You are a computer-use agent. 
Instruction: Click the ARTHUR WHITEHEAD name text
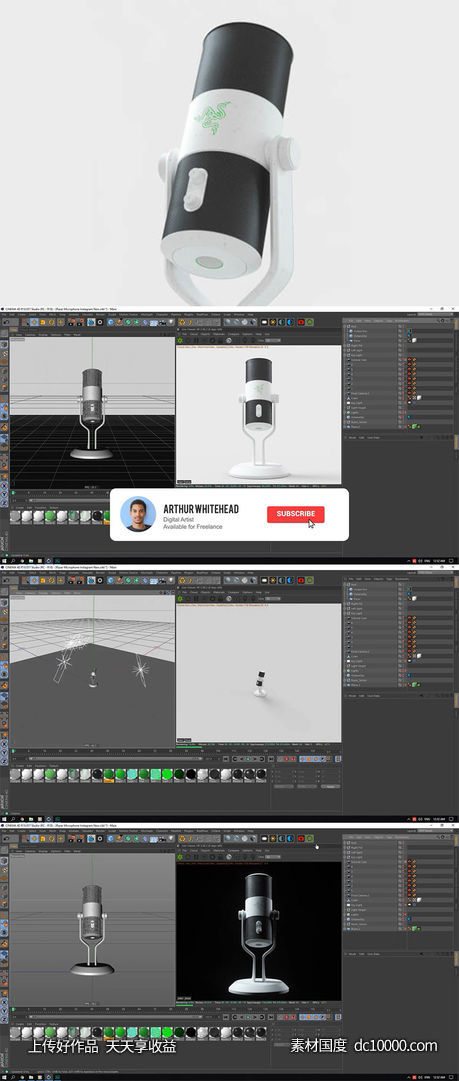click(x=201, y=509)
